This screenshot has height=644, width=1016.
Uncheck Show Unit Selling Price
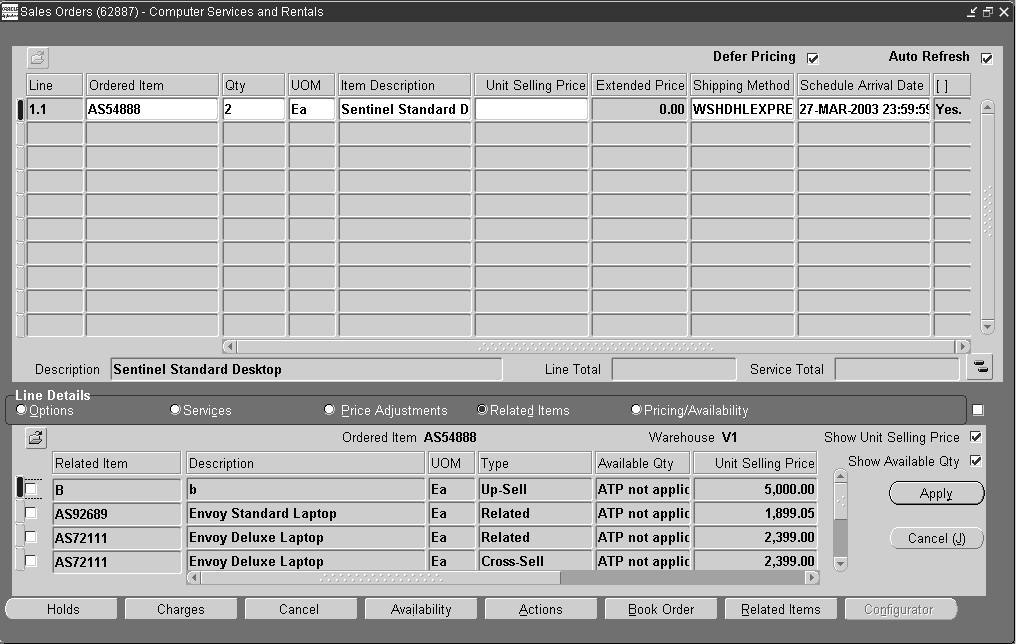pyautogui.click(x=976, y=437)
